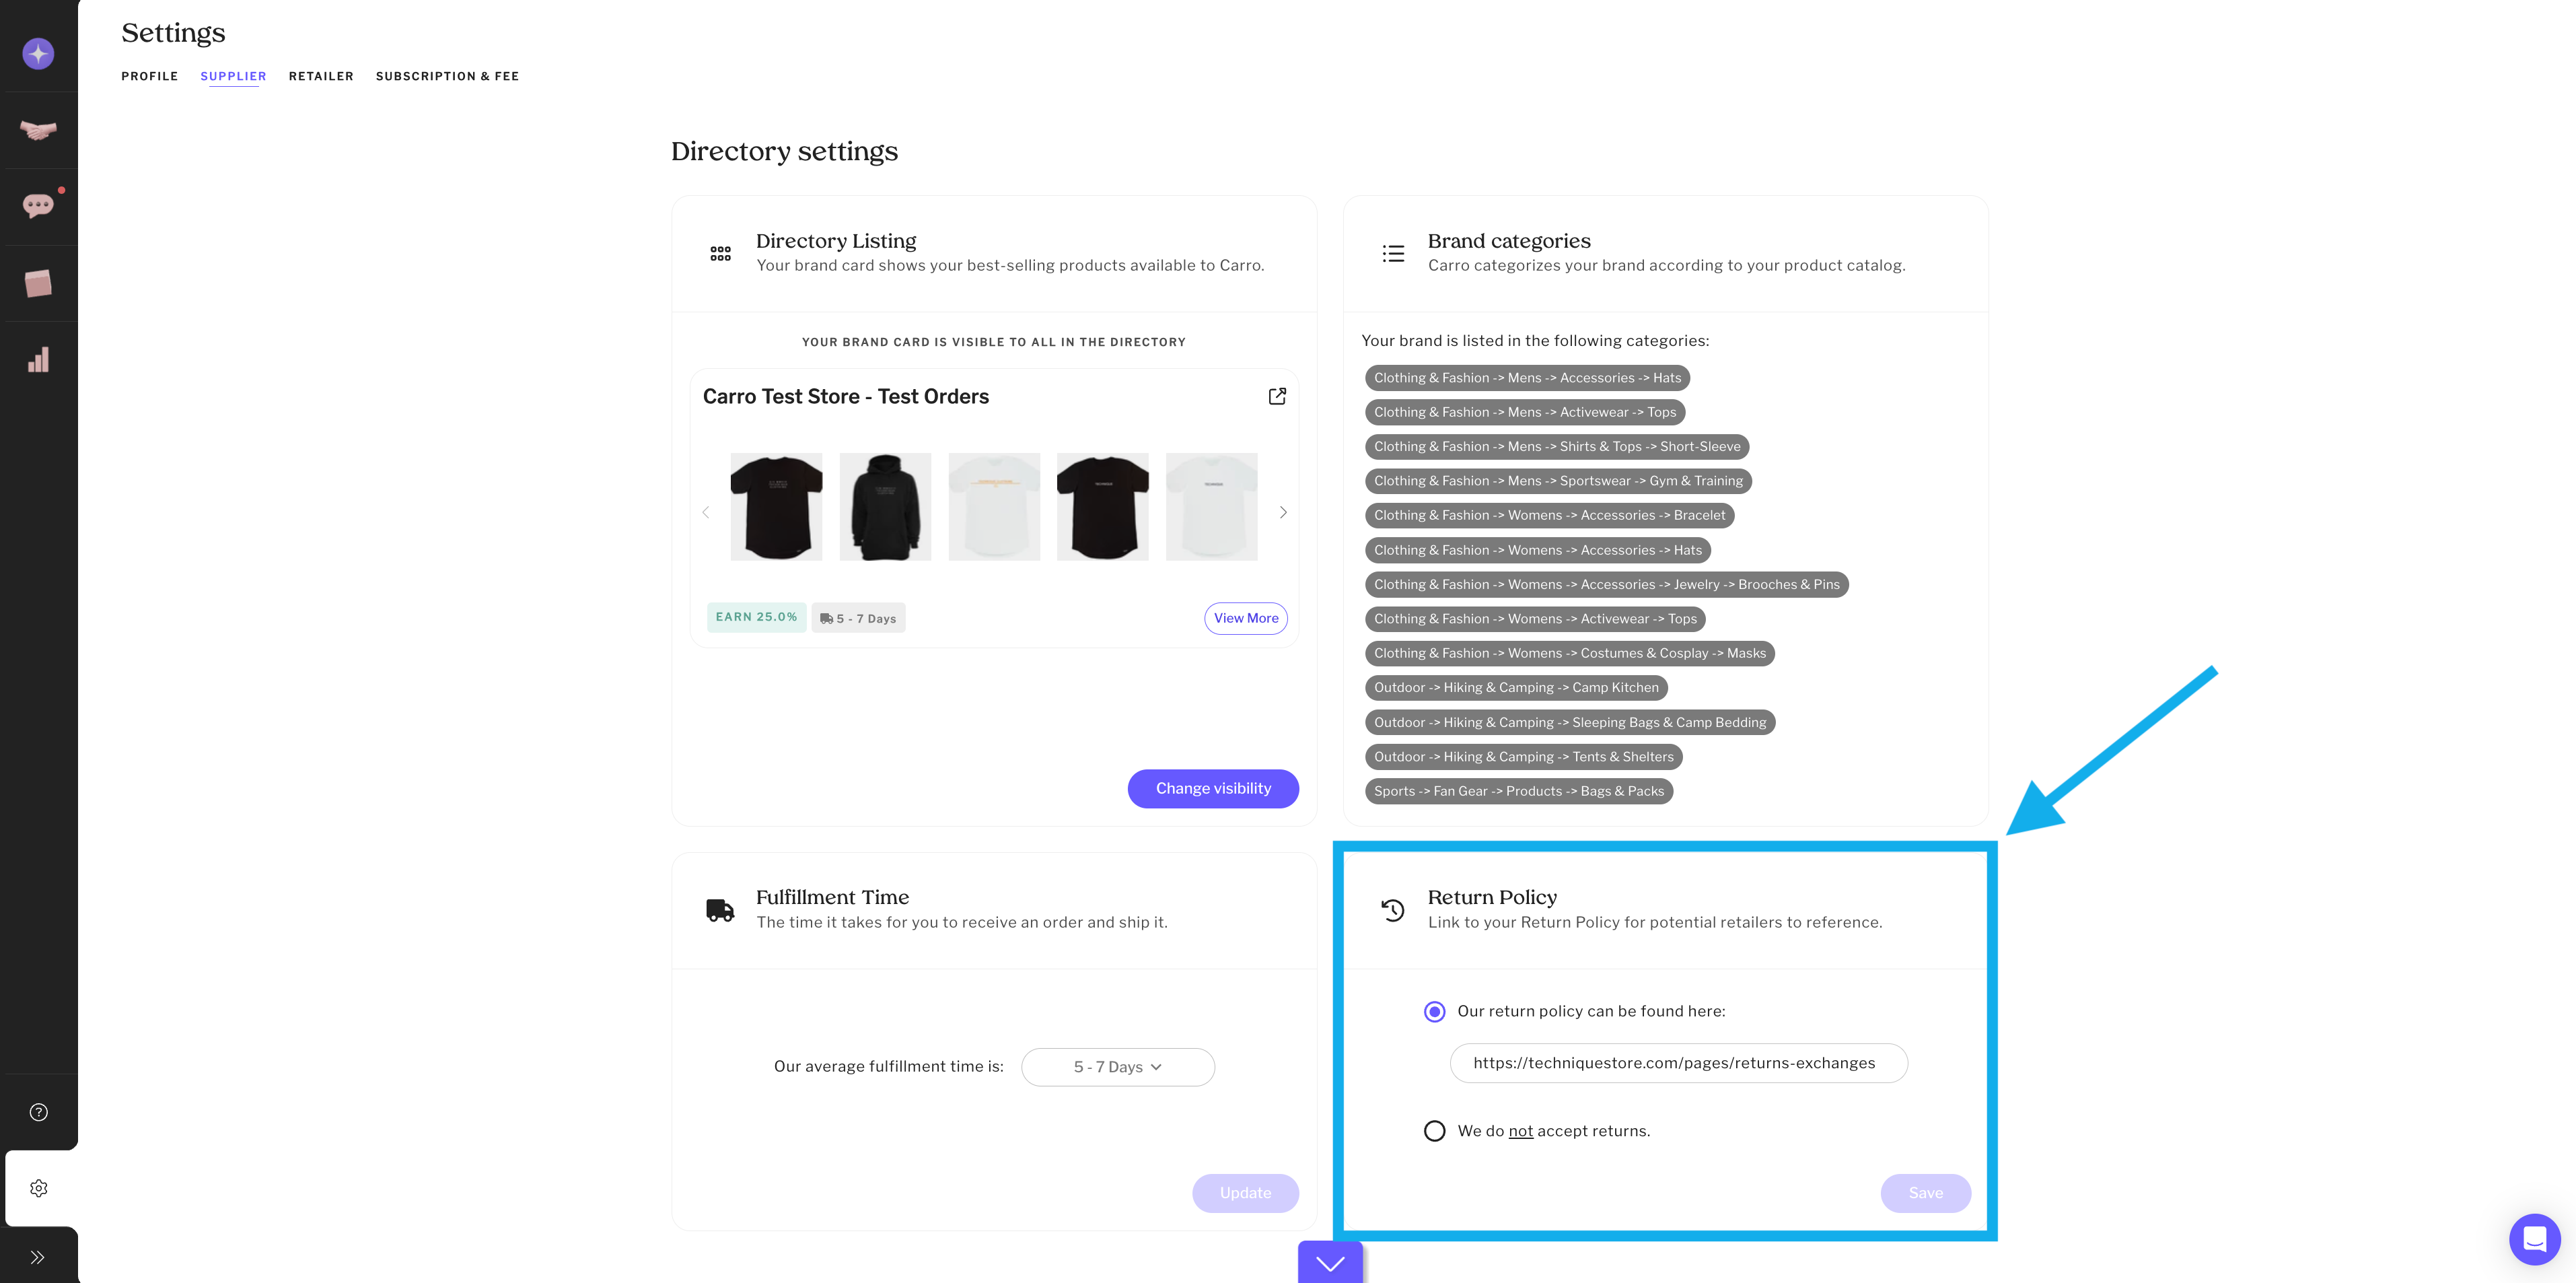2576x1283 pixels.
Task: Click the Change visibility button
Action: [1213, 789]
